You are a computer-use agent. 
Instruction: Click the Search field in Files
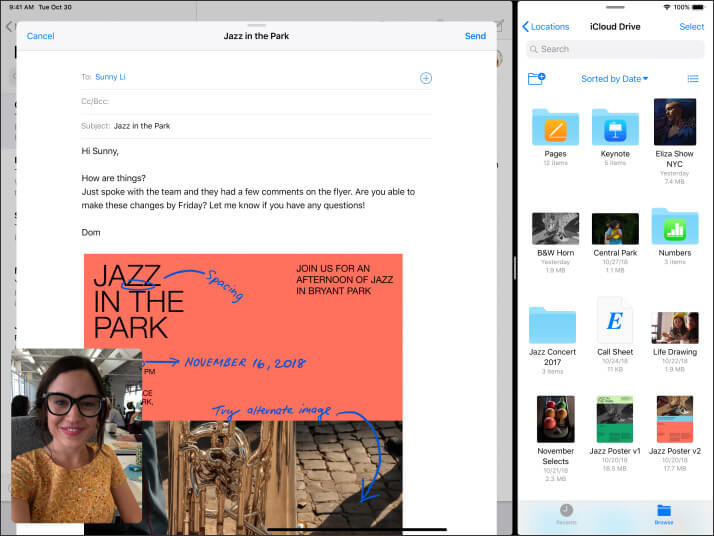tap(615, 49)
